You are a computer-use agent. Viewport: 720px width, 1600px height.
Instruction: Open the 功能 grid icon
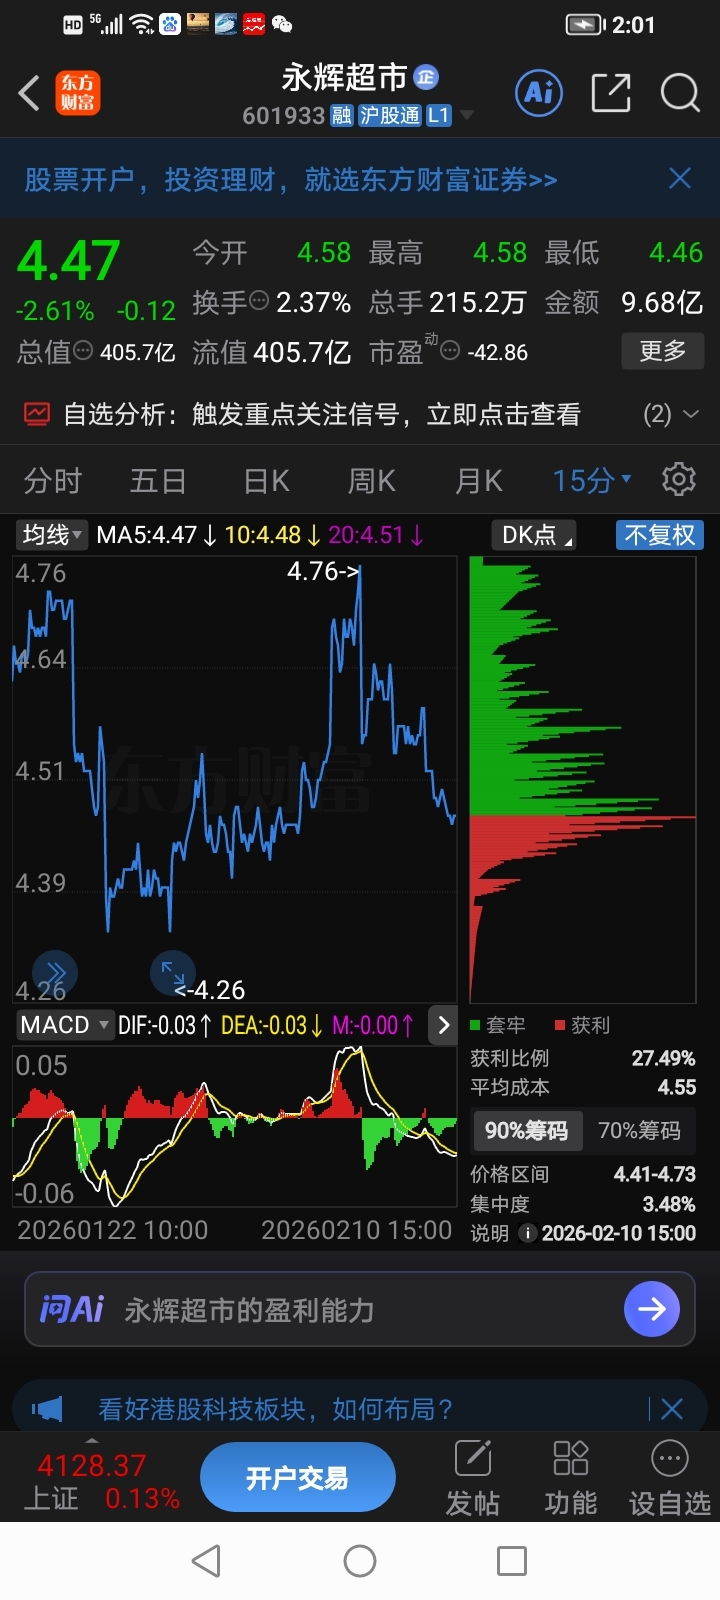click(570, 1478)
